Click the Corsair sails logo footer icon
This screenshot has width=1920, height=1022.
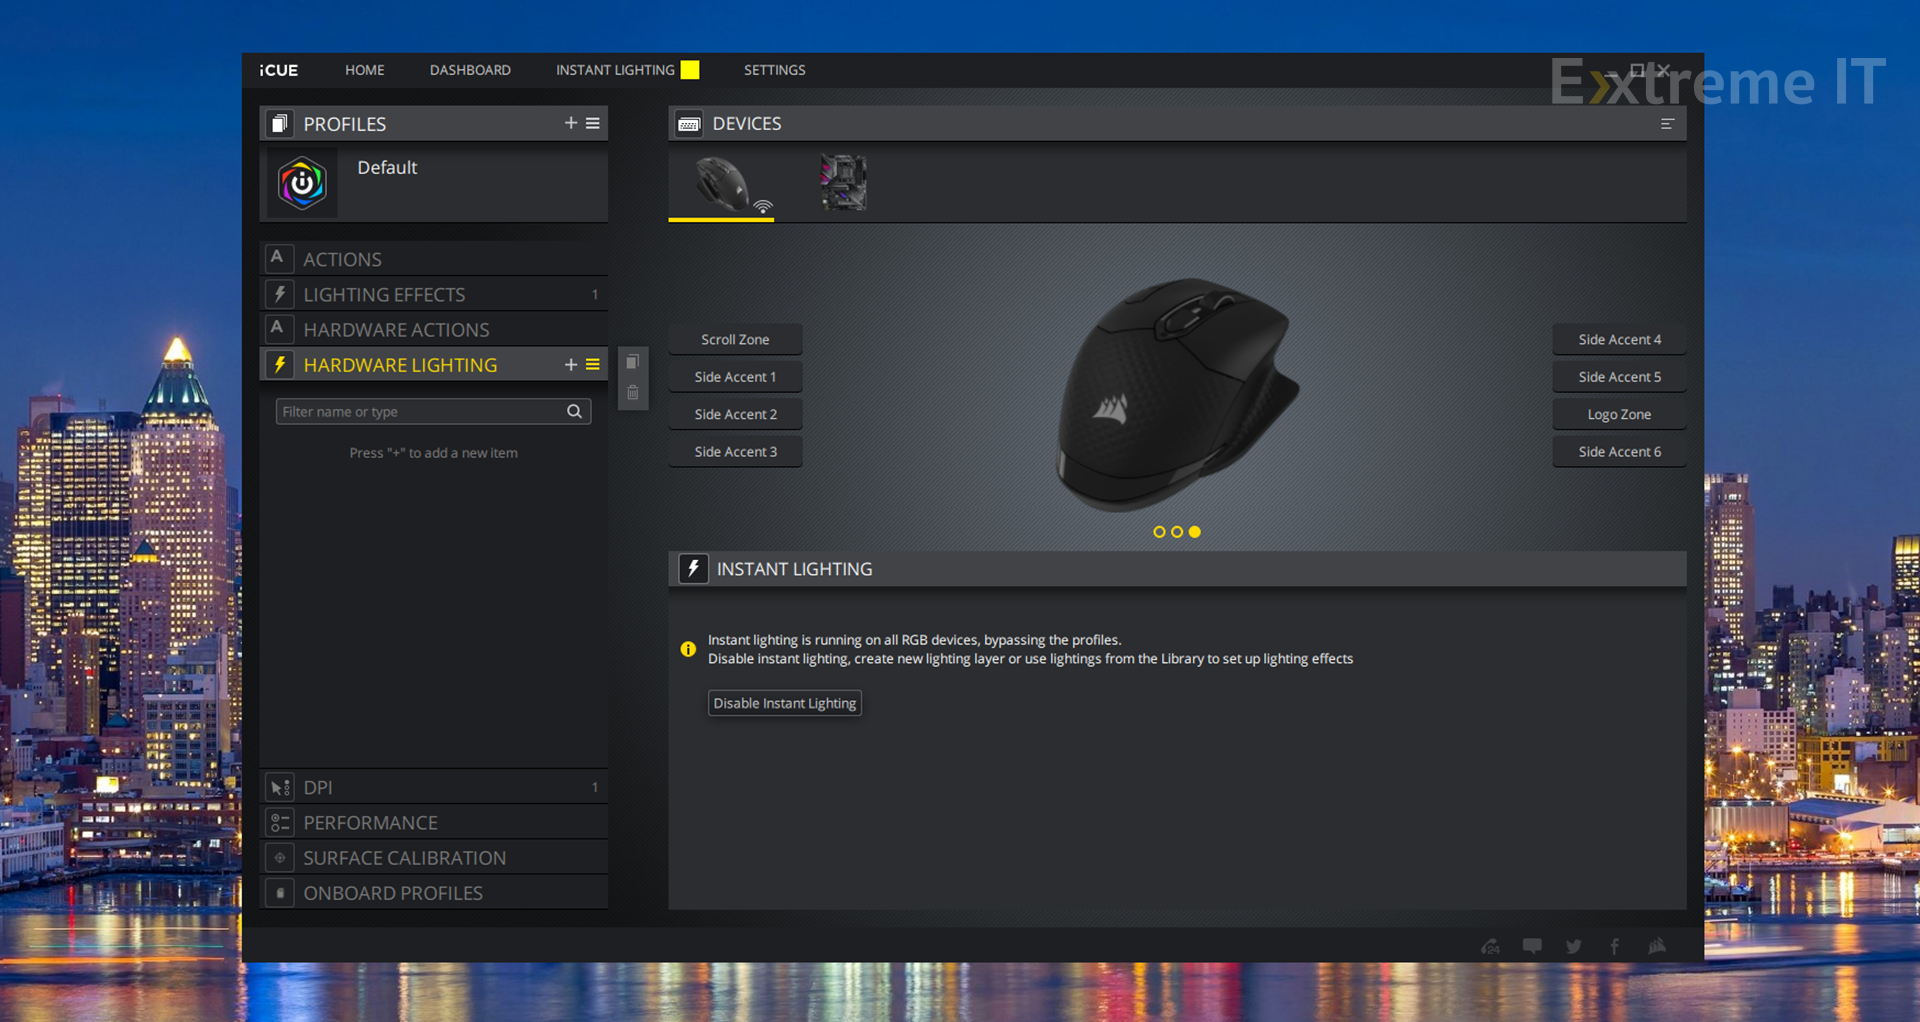(1657, 945)
